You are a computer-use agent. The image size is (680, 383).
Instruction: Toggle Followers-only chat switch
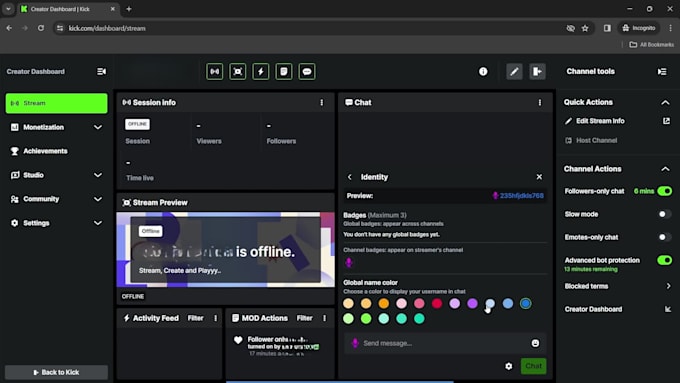664,191
